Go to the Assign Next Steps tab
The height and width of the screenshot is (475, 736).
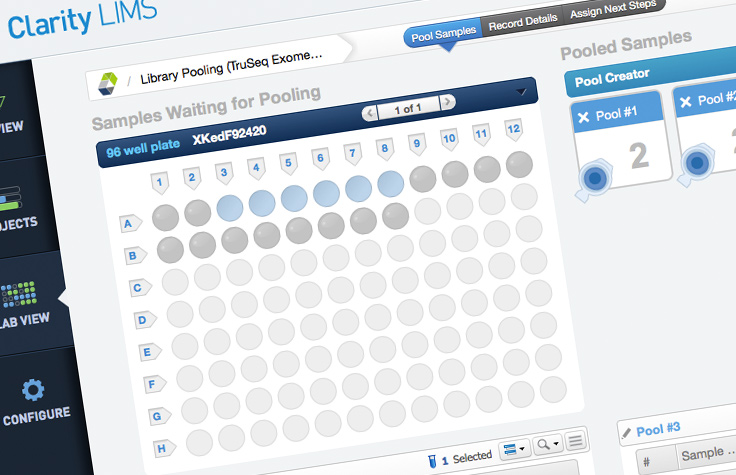[614, 14]
